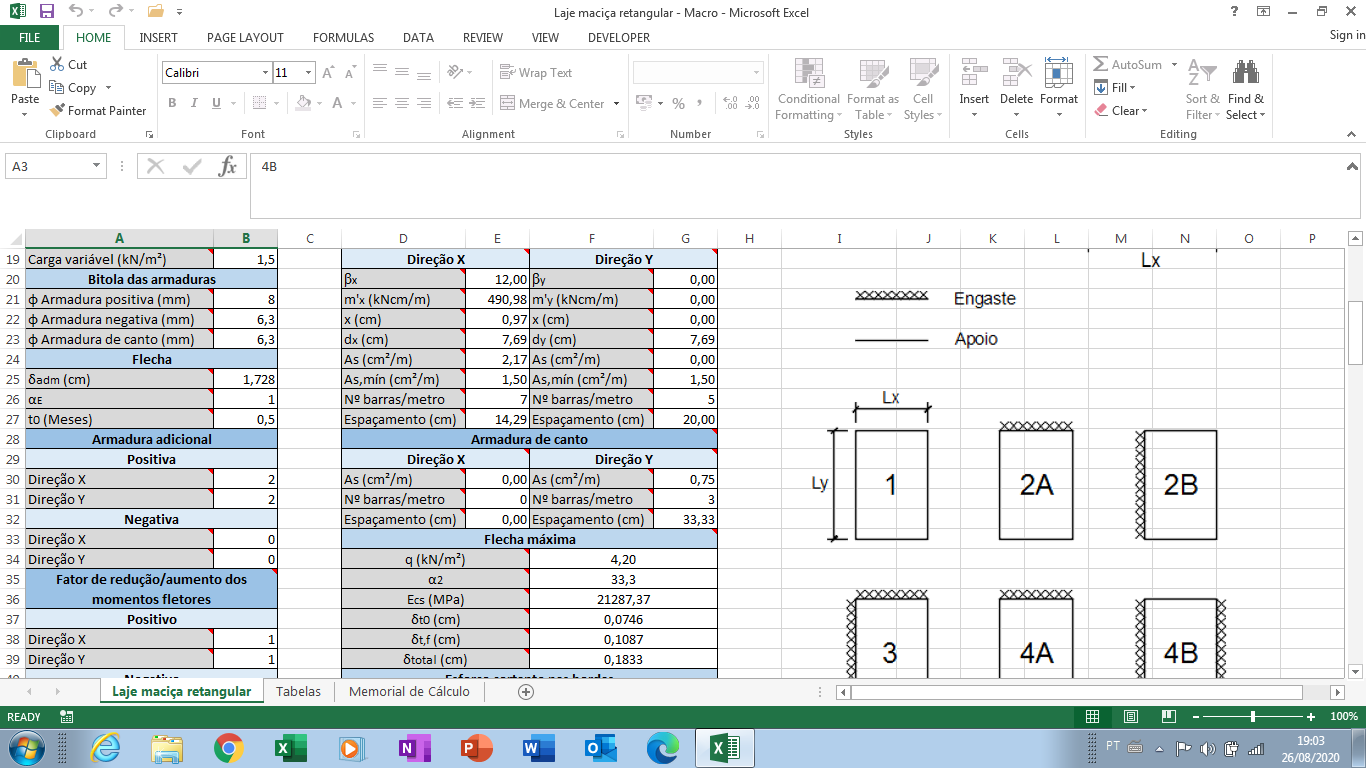The width and height of the screenshot is (1366, 768).
Task: Toggle Wrap Text for the cell
Action: (536, 73)
